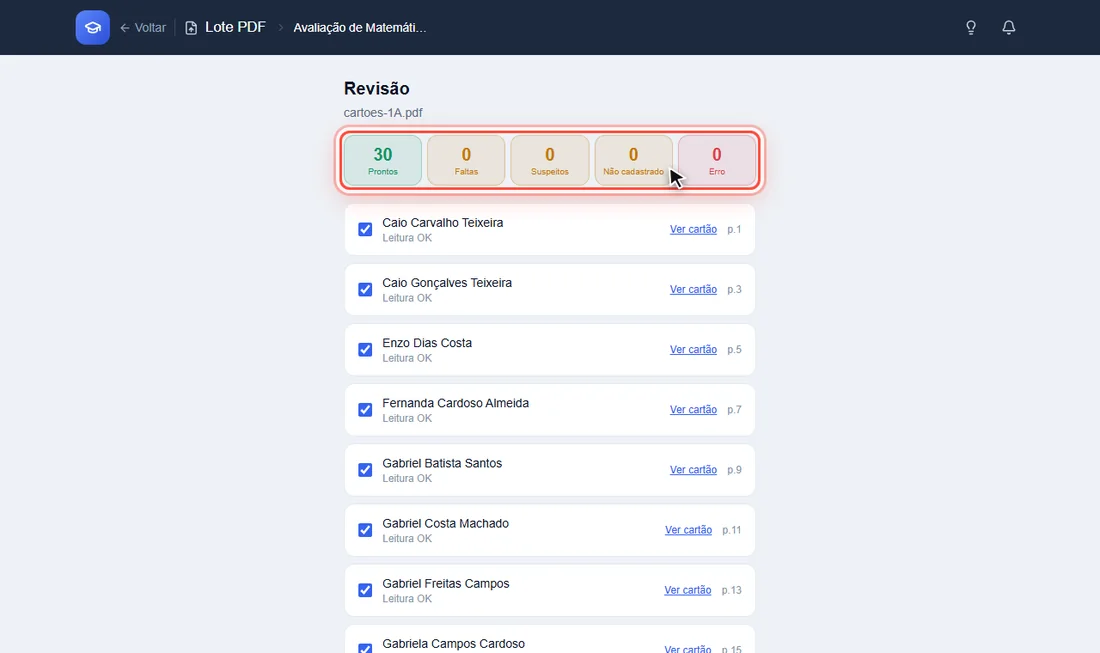The width and height of the screenshot is (1100, 653).
Task: Click the PDF upload file icon
Action: click(x=191, y=28)
